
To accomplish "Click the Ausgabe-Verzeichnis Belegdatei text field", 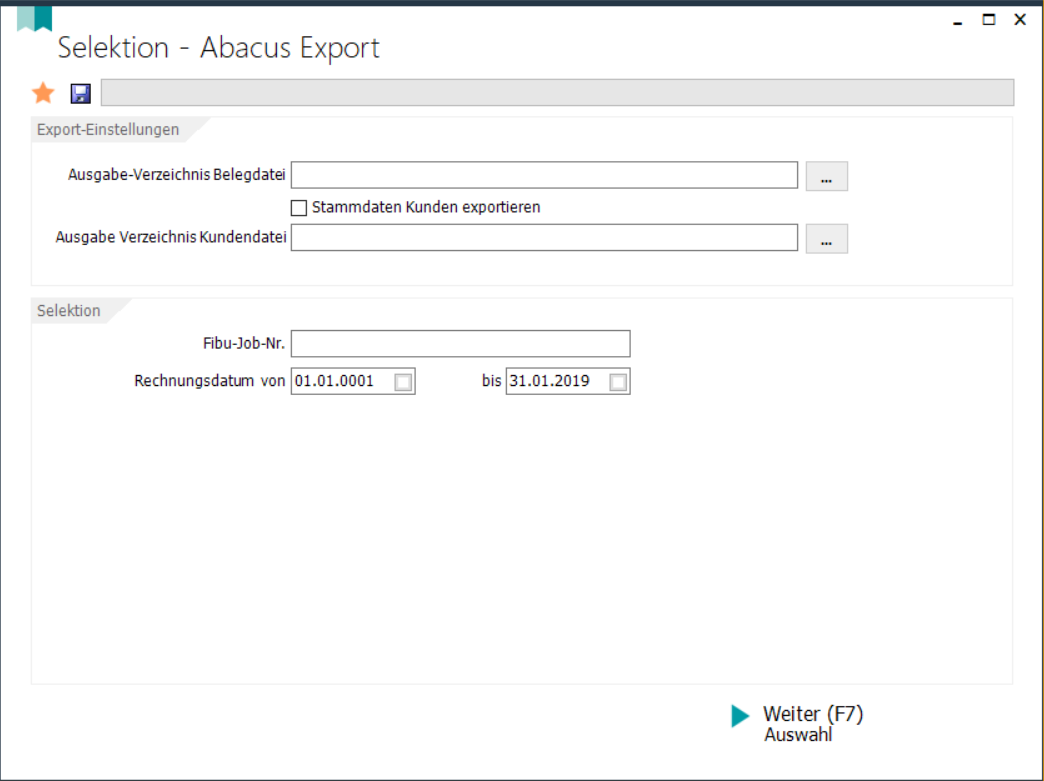I will point(544,175).
